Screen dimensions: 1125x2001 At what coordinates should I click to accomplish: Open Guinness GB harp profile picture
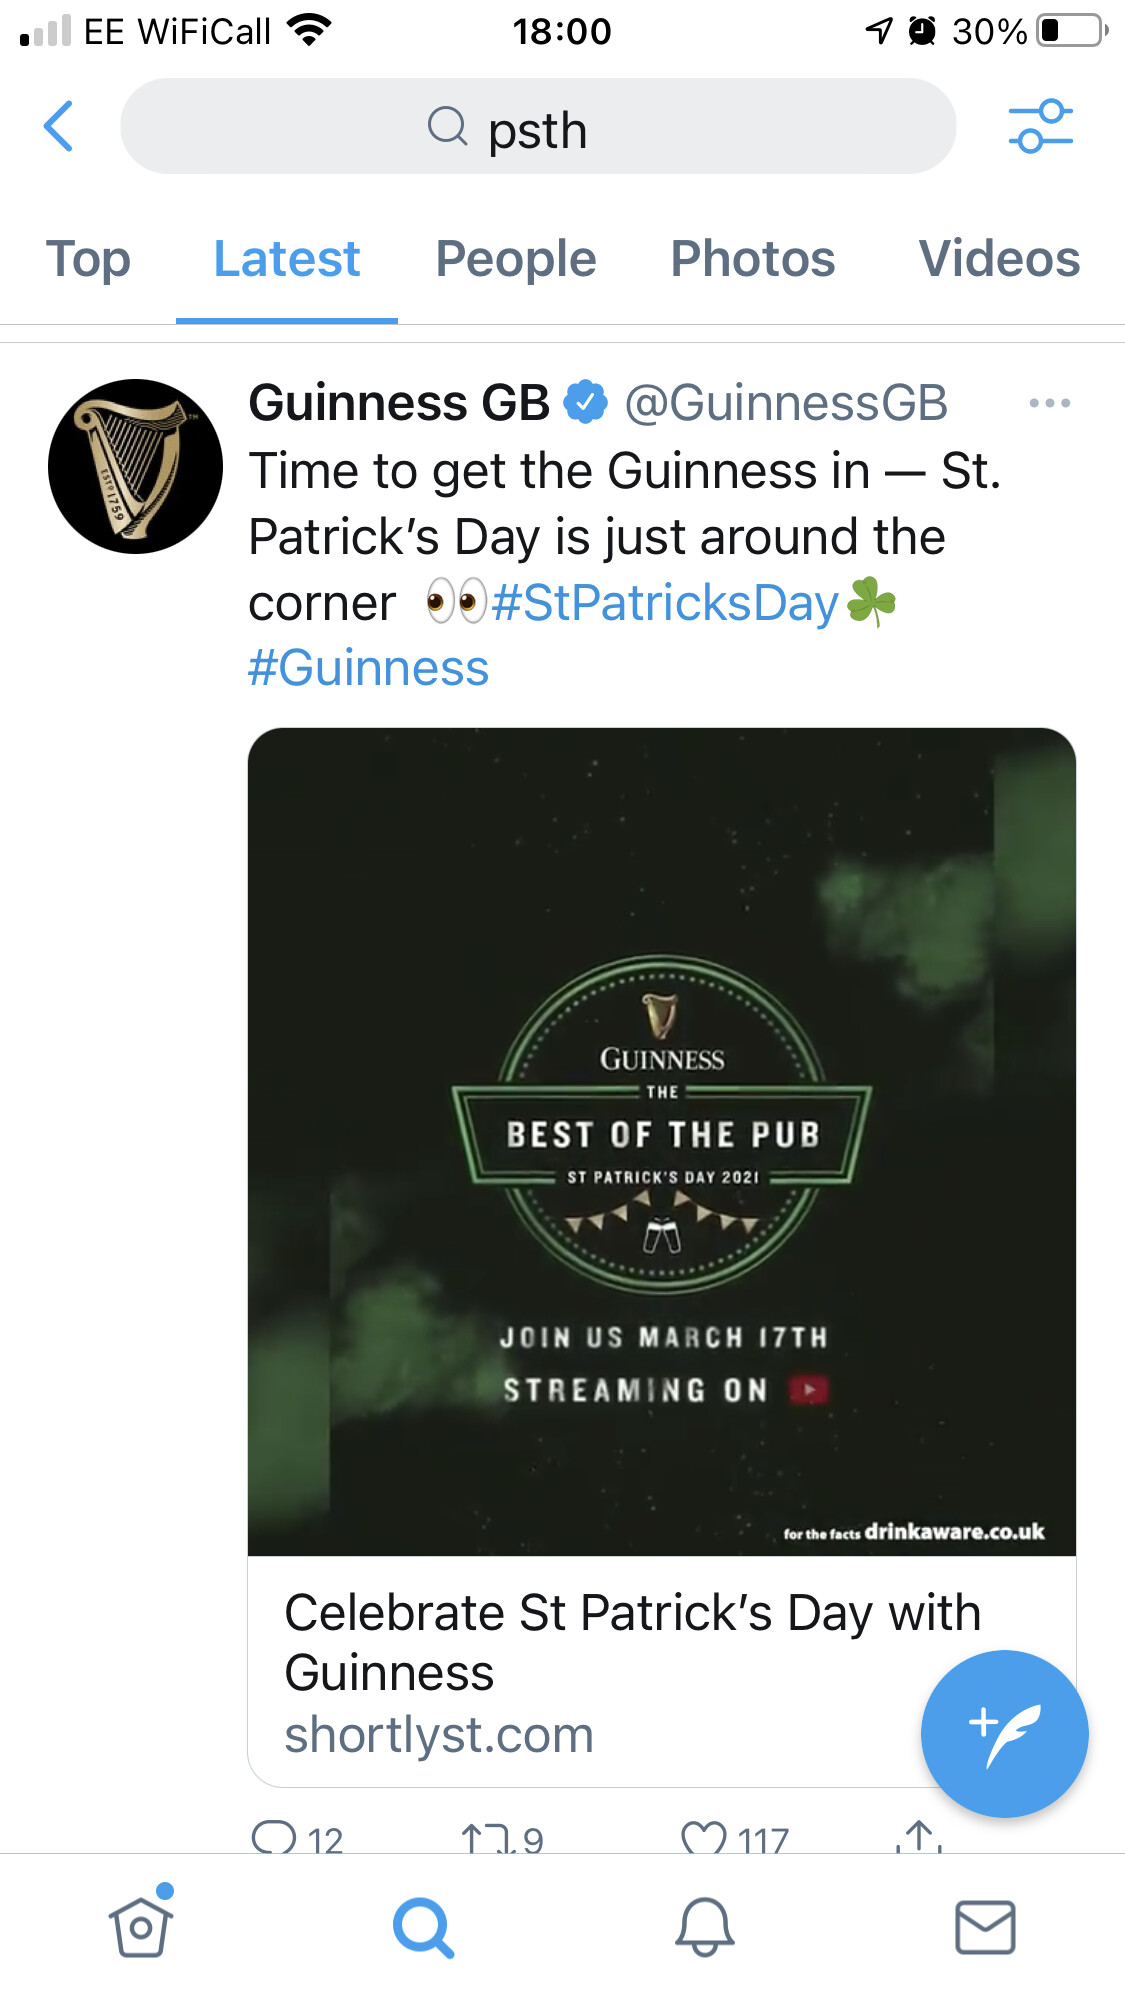[135, 466]
